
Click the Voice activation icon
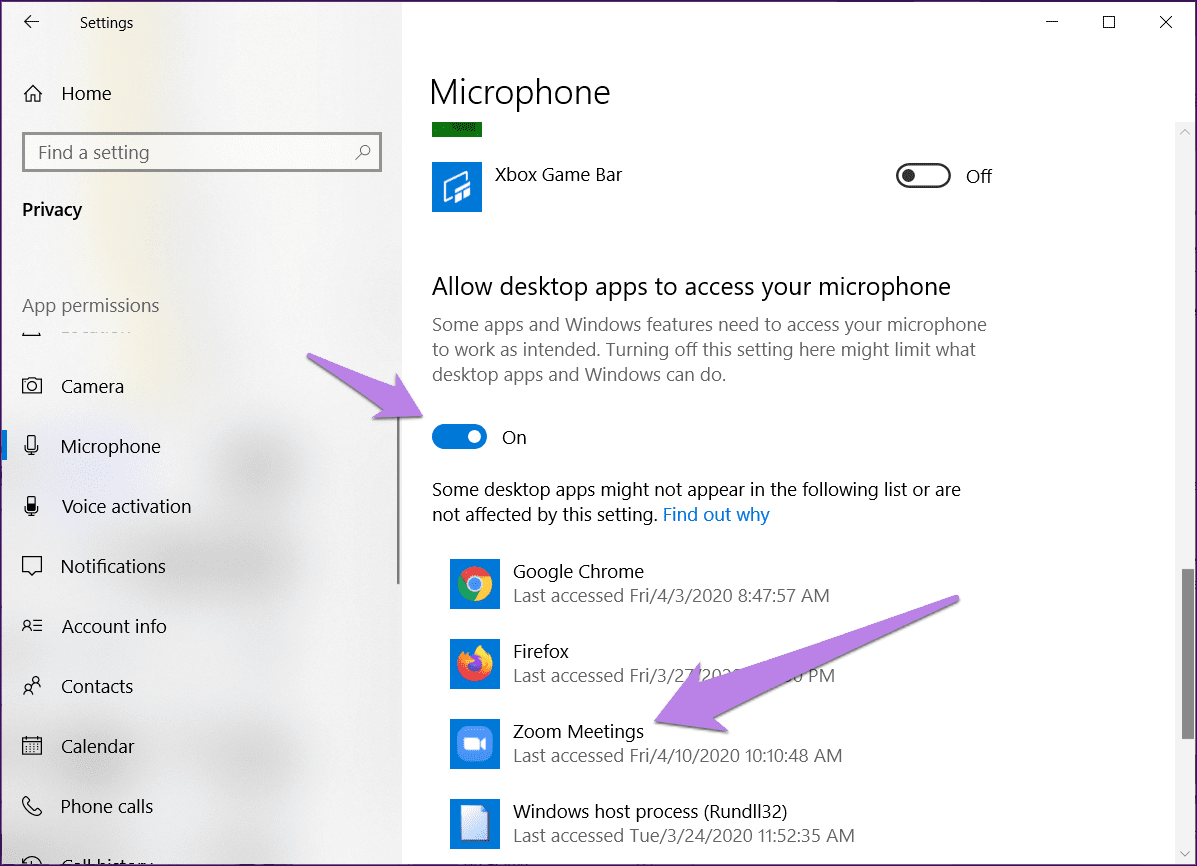coord(31,506)
